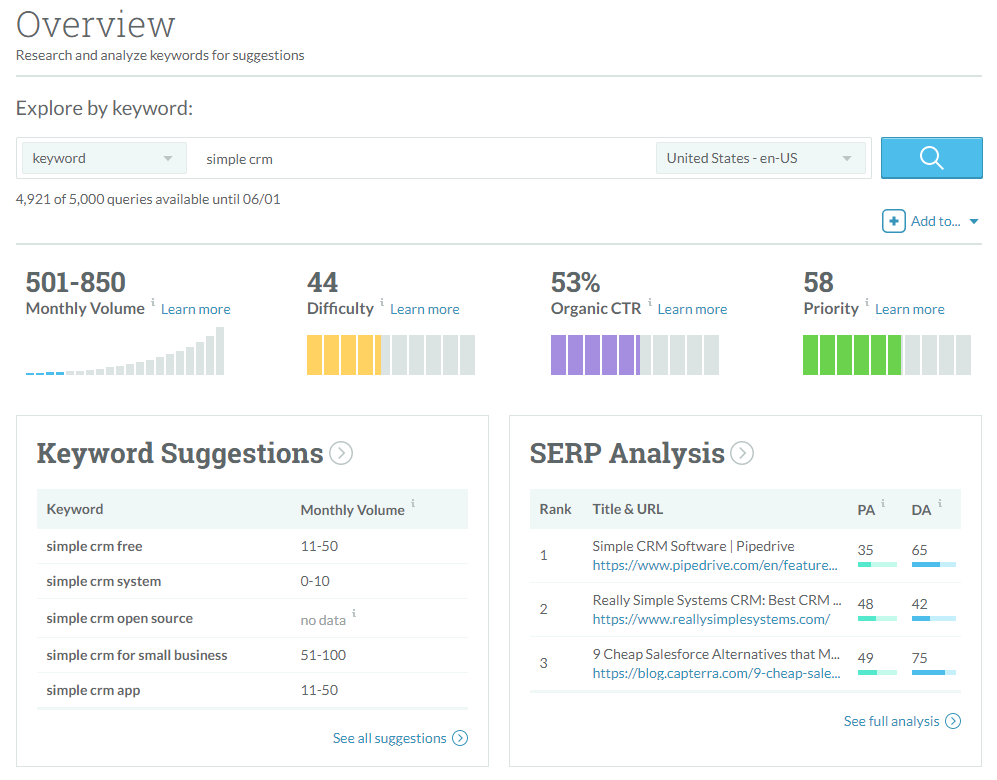The width and height of the screenshot is (997, 780).
Task: Open the keyword type dropdown
Action: coord(104,157)
